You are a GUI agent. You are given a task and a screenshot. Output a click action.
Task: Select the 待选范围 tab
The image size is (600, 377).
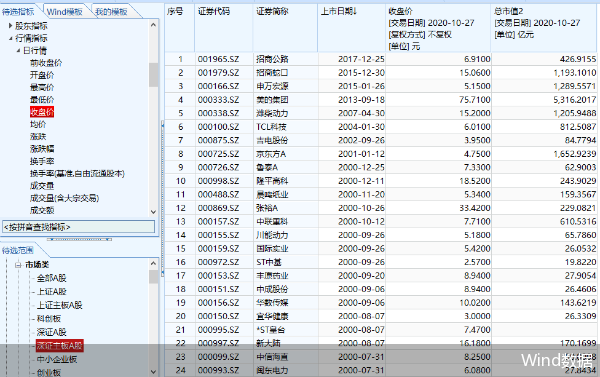point(18,251)
